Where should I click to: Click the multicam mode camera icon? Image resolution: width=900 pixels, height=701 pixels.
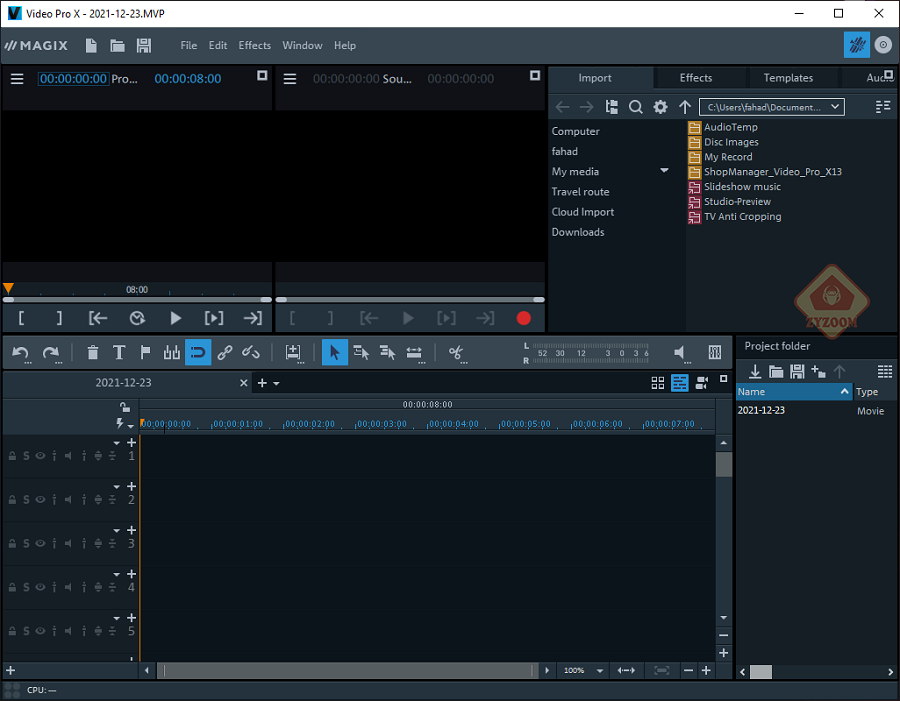click(x=701, y=383)
